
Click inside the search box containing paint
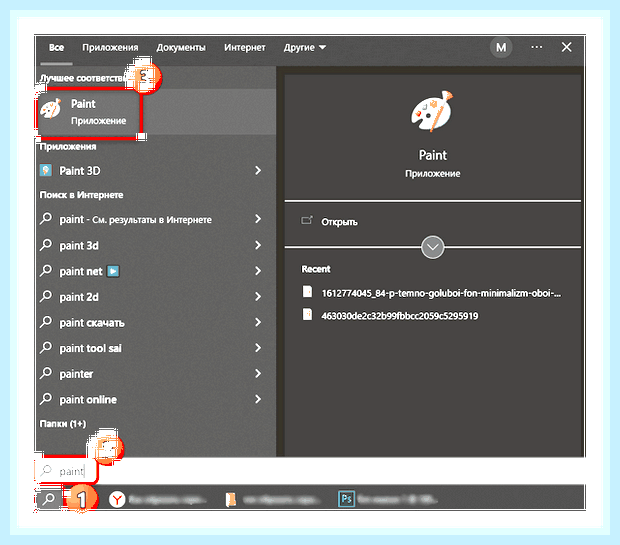click(x=66, y=471)
